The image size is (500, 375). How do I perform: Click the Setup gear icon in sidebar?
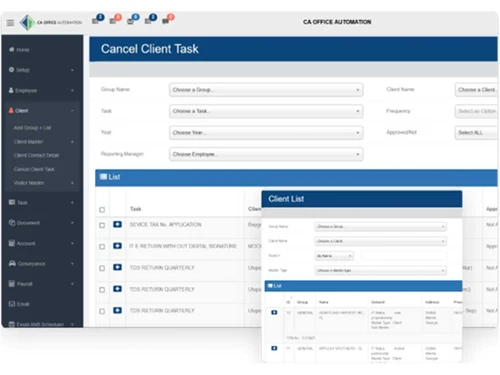point(12,69)
